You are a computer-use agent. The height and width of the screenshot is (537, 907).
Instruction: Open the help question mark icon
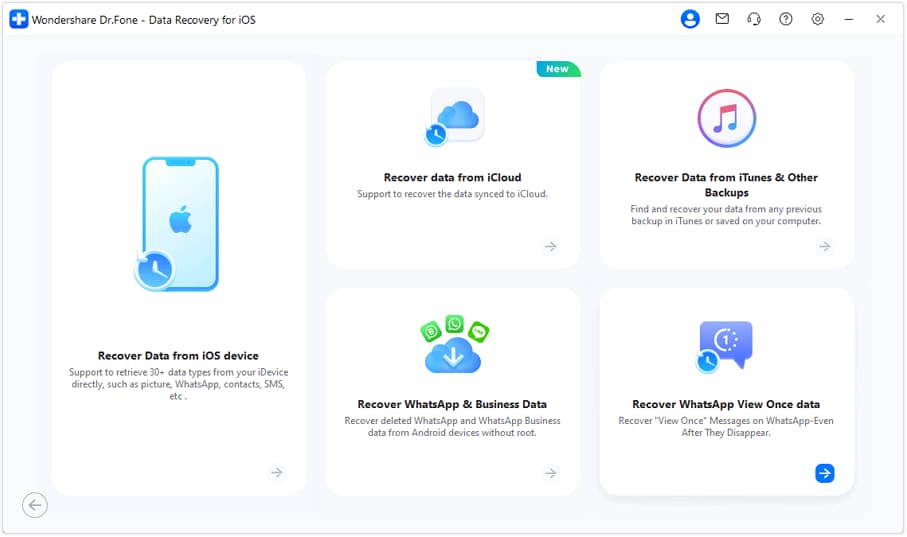tap(786, 19)
